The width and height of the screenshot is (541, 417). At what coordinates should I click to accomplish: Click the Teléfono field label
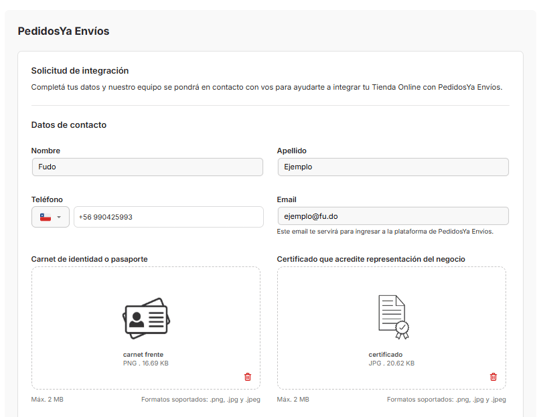pos(47,199)
